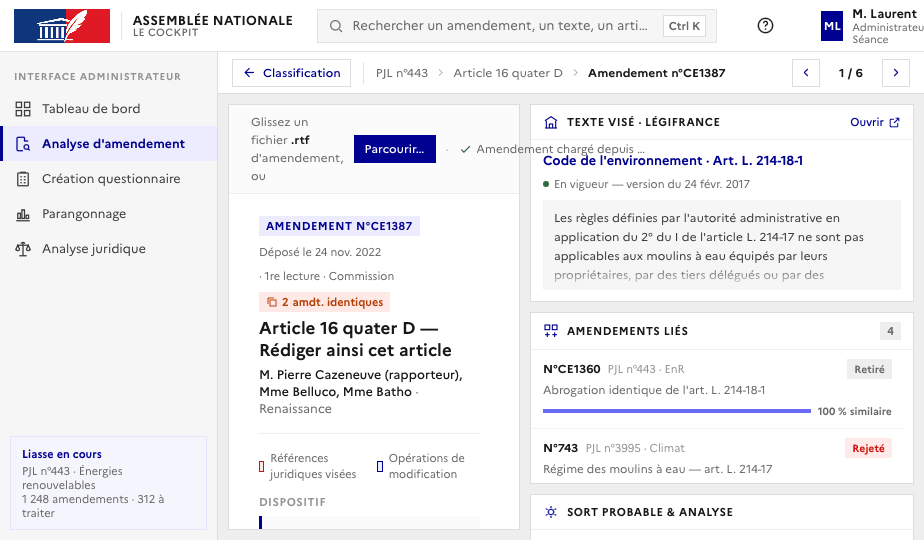Toggle Références juridiques visées red legend marker
Viewport: 924px width, 540px height.
click(262, 466)
